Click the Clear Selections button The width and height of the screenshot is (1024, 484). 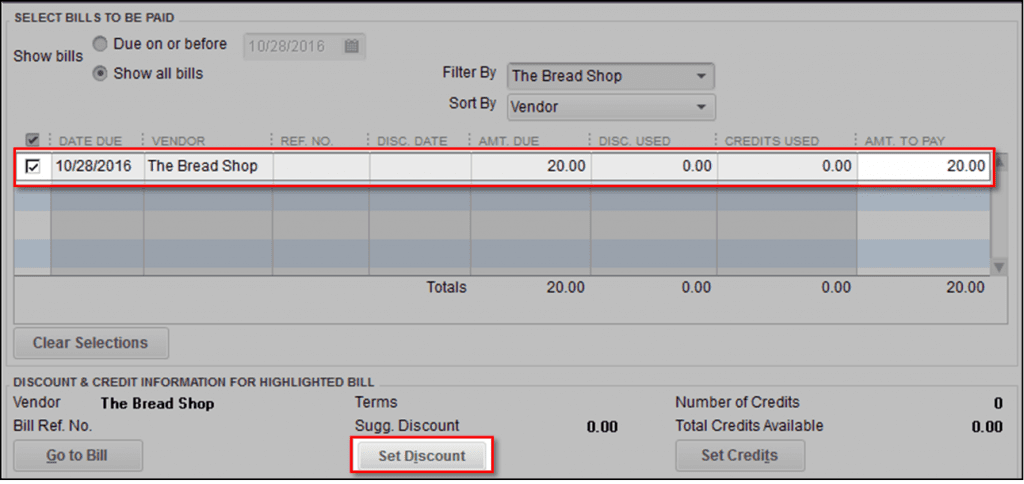point(91,343)
